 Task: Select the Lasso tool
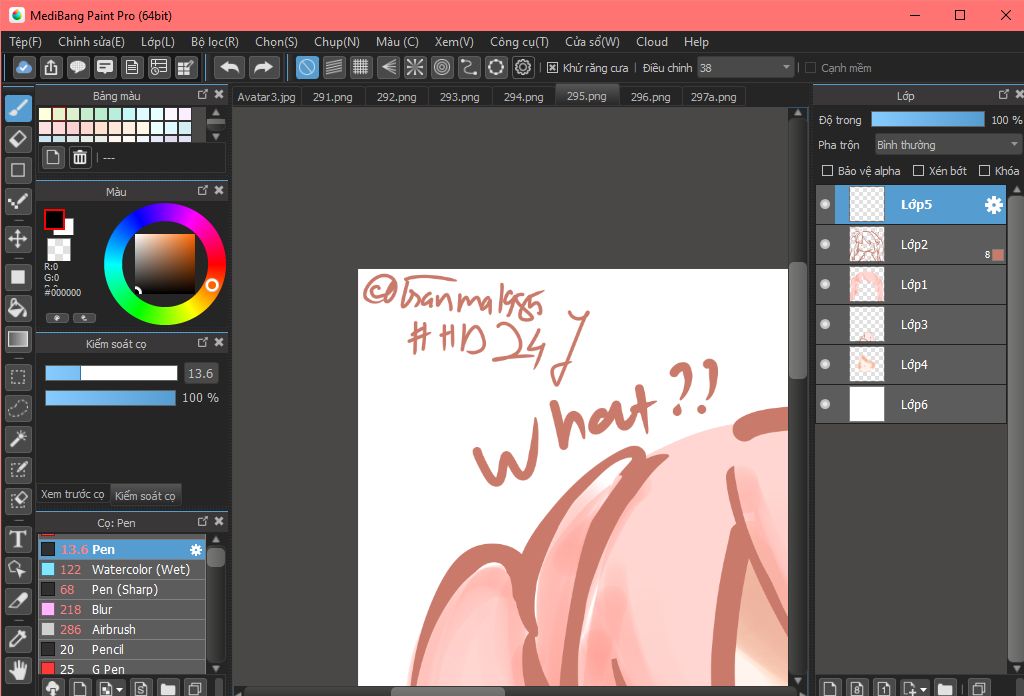coord(18,409)
